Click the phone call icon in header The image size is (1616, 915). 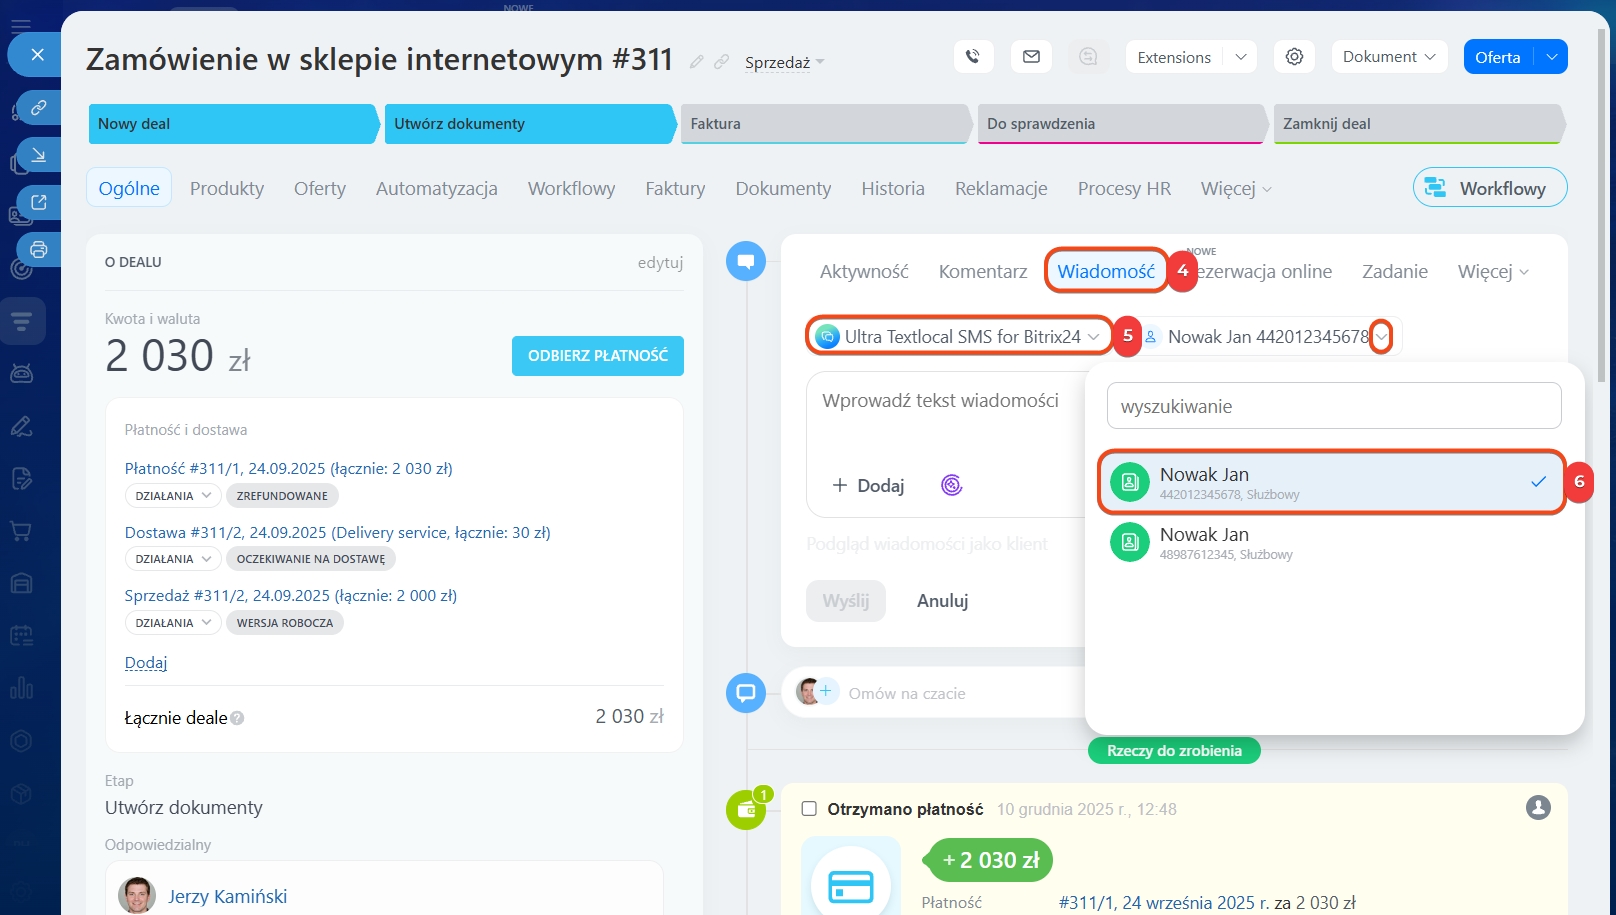pyautogui.click(x=973, y=57)
